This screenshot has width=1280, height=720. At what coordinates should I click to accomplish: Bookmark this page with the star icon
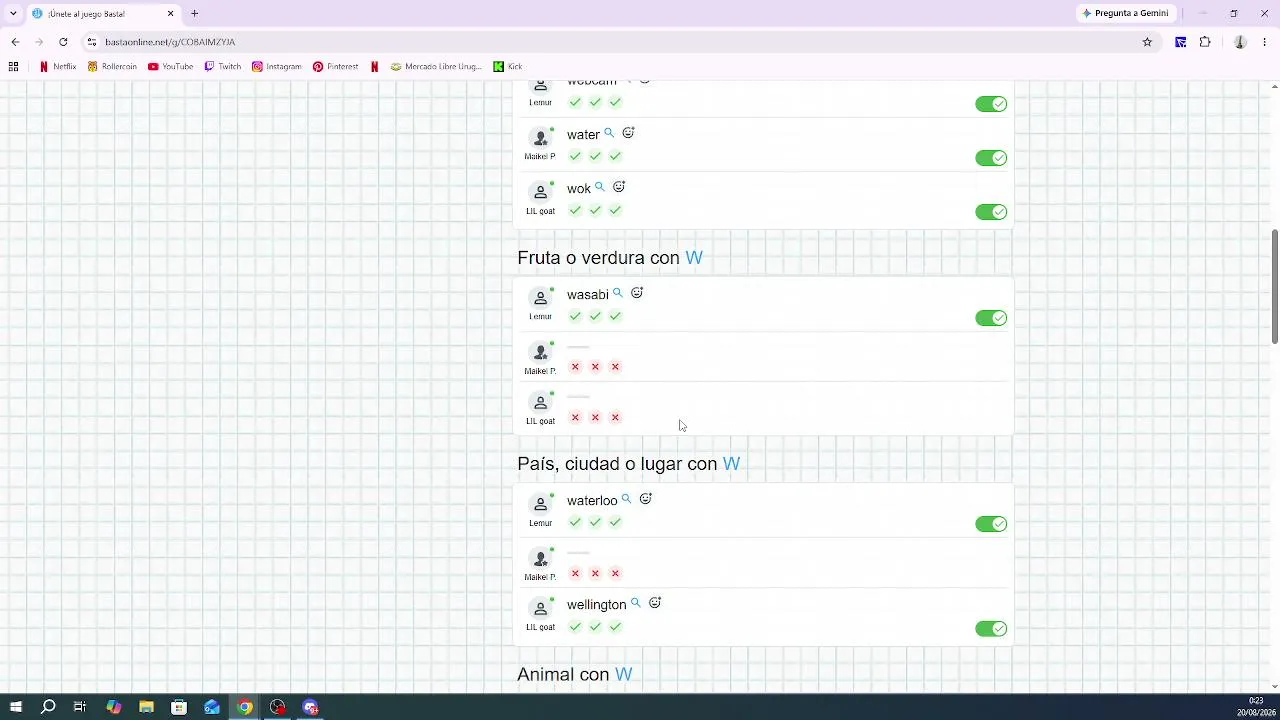coord(1147,42)
